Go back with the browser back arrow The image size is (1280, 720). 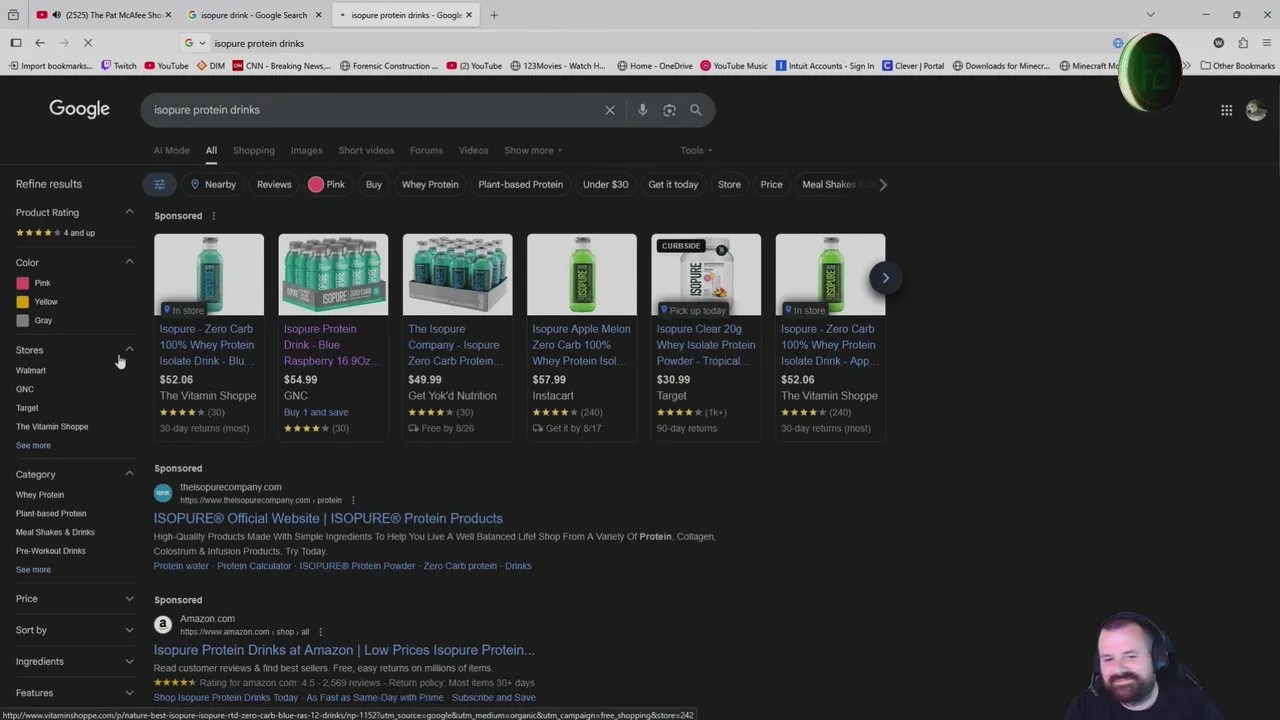coord(40,43)
